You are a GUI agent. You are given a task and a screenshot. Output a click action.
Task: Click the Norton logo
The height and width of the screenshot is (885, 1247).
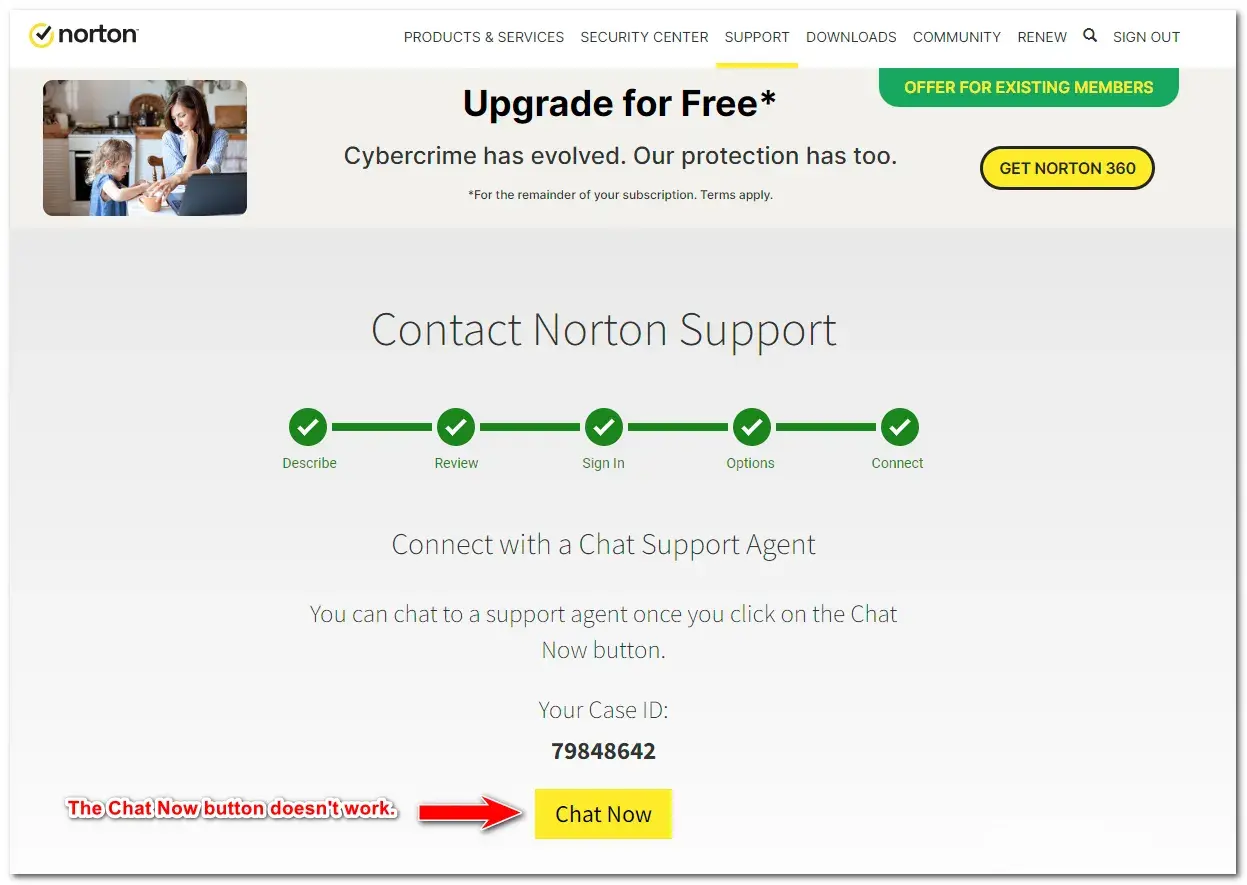click(x=84, y=36)
